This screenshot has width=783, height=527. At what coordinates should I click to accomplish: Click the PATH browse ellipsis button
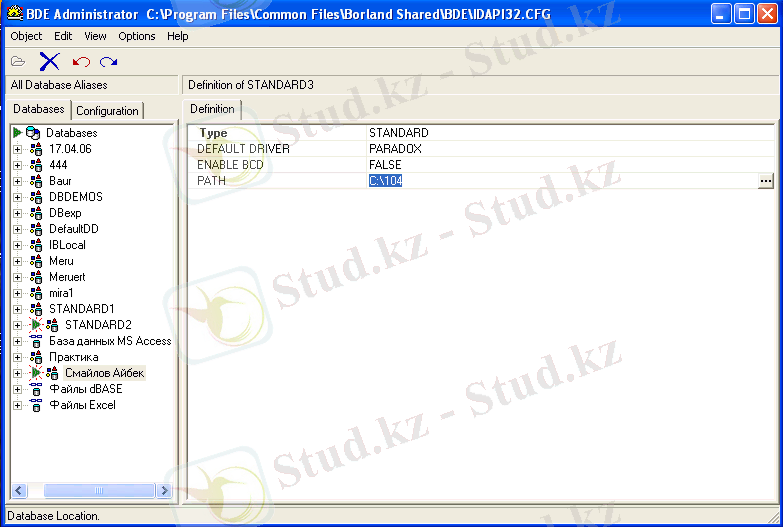766,181
